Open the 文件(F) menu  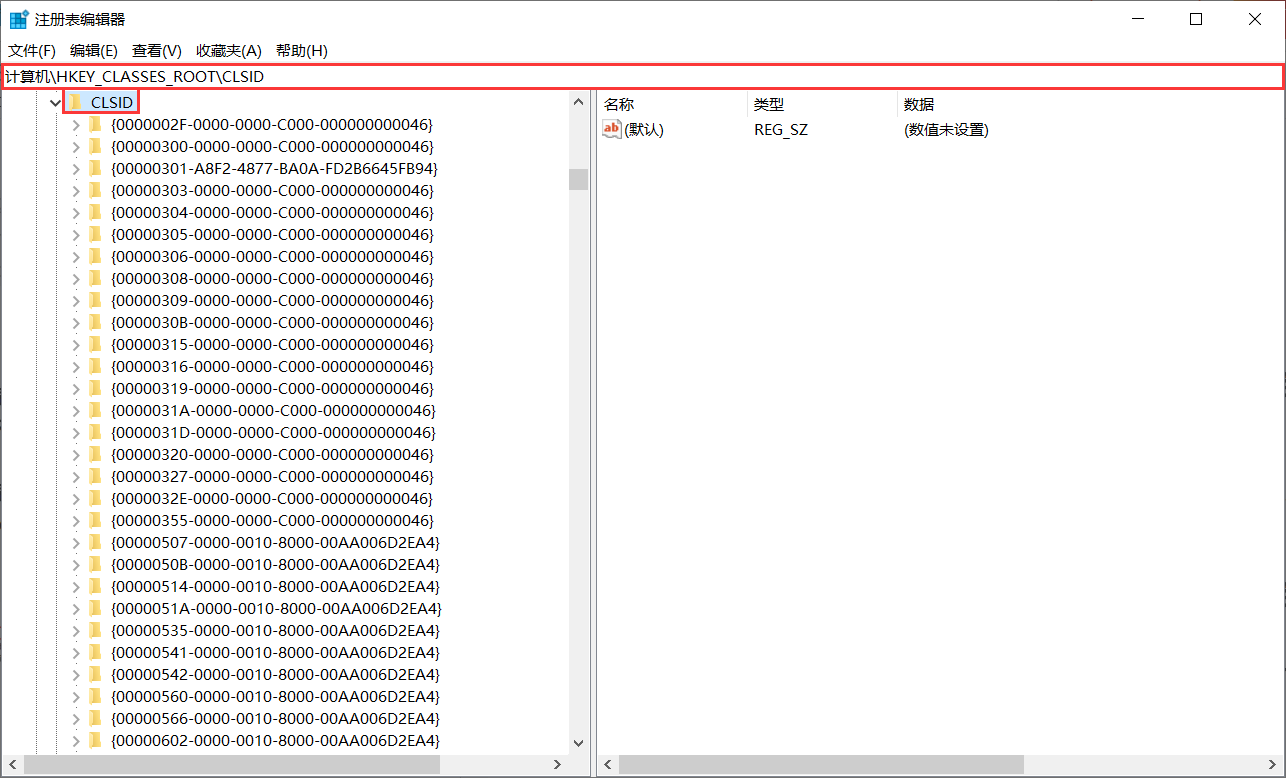point(32,50)
